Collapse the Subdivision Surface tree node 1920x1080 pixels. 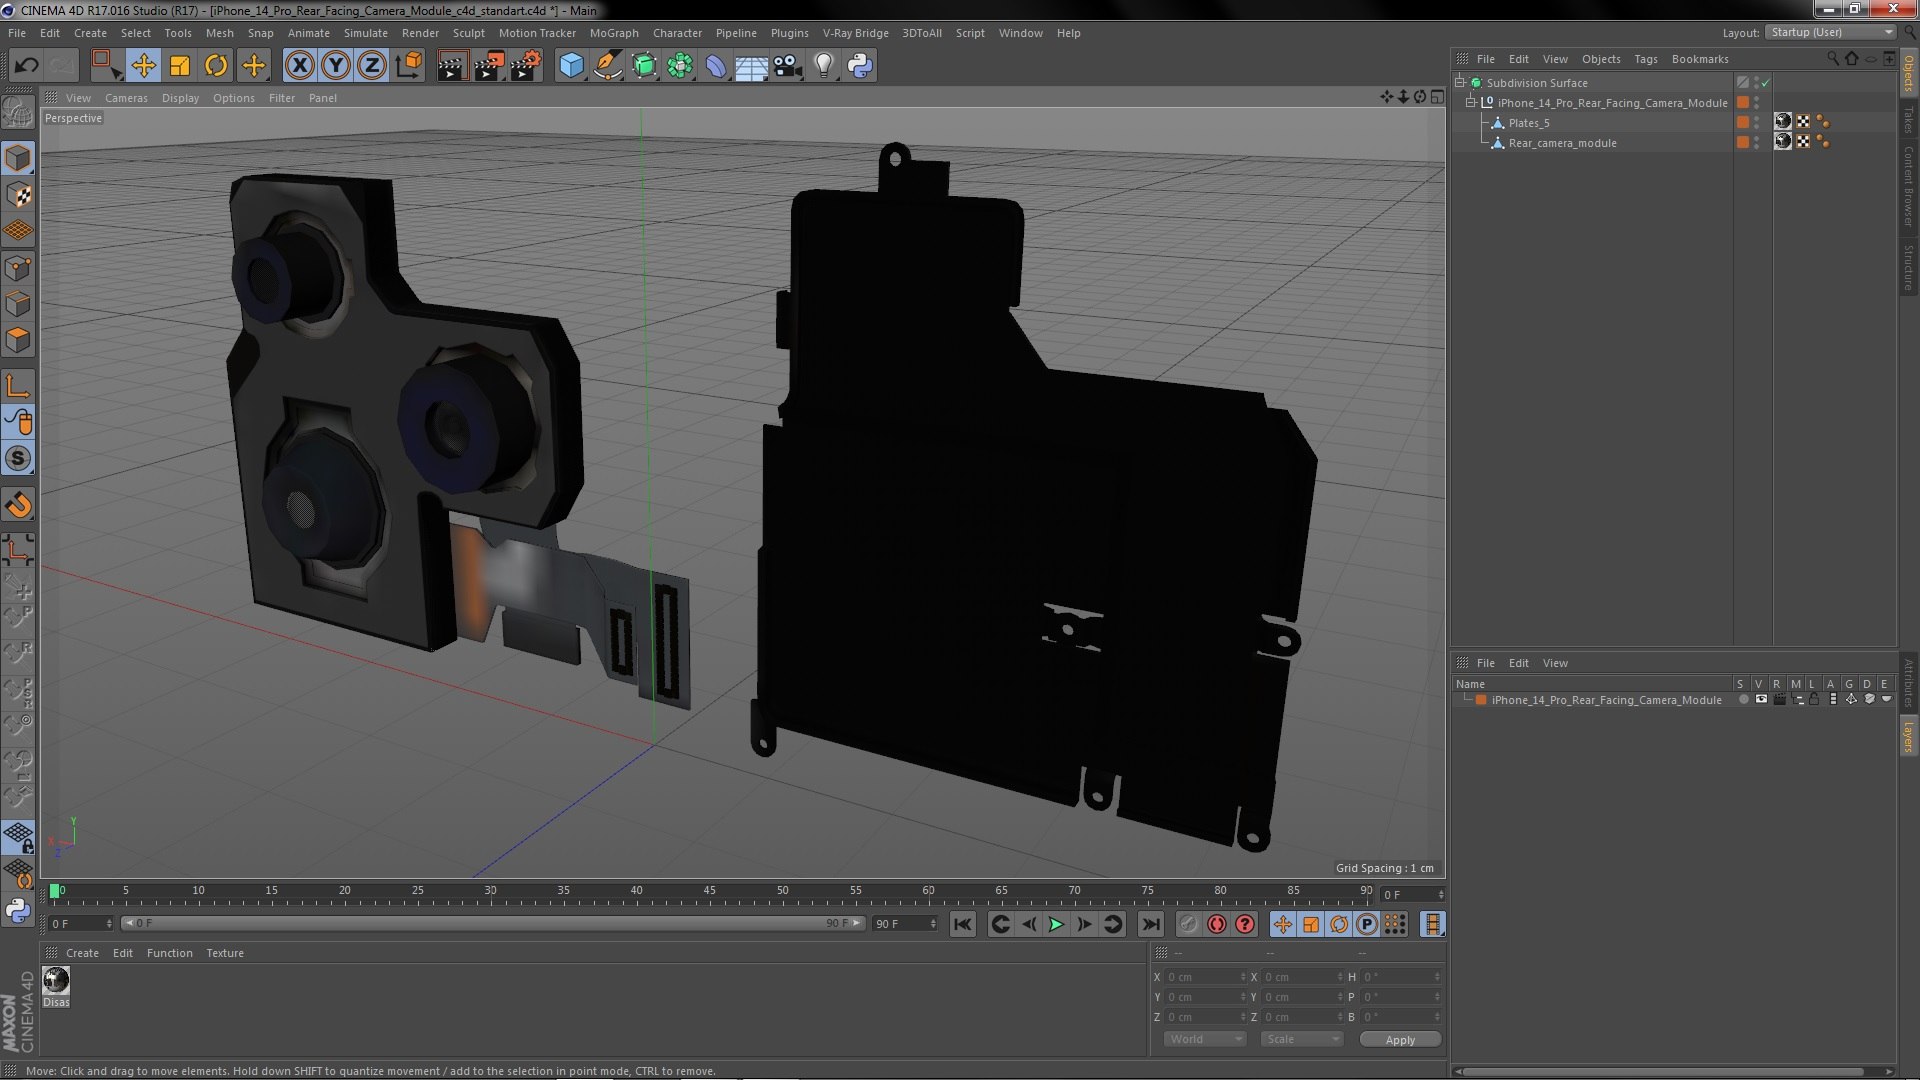pyautogui.click(x=1460, y=83)
